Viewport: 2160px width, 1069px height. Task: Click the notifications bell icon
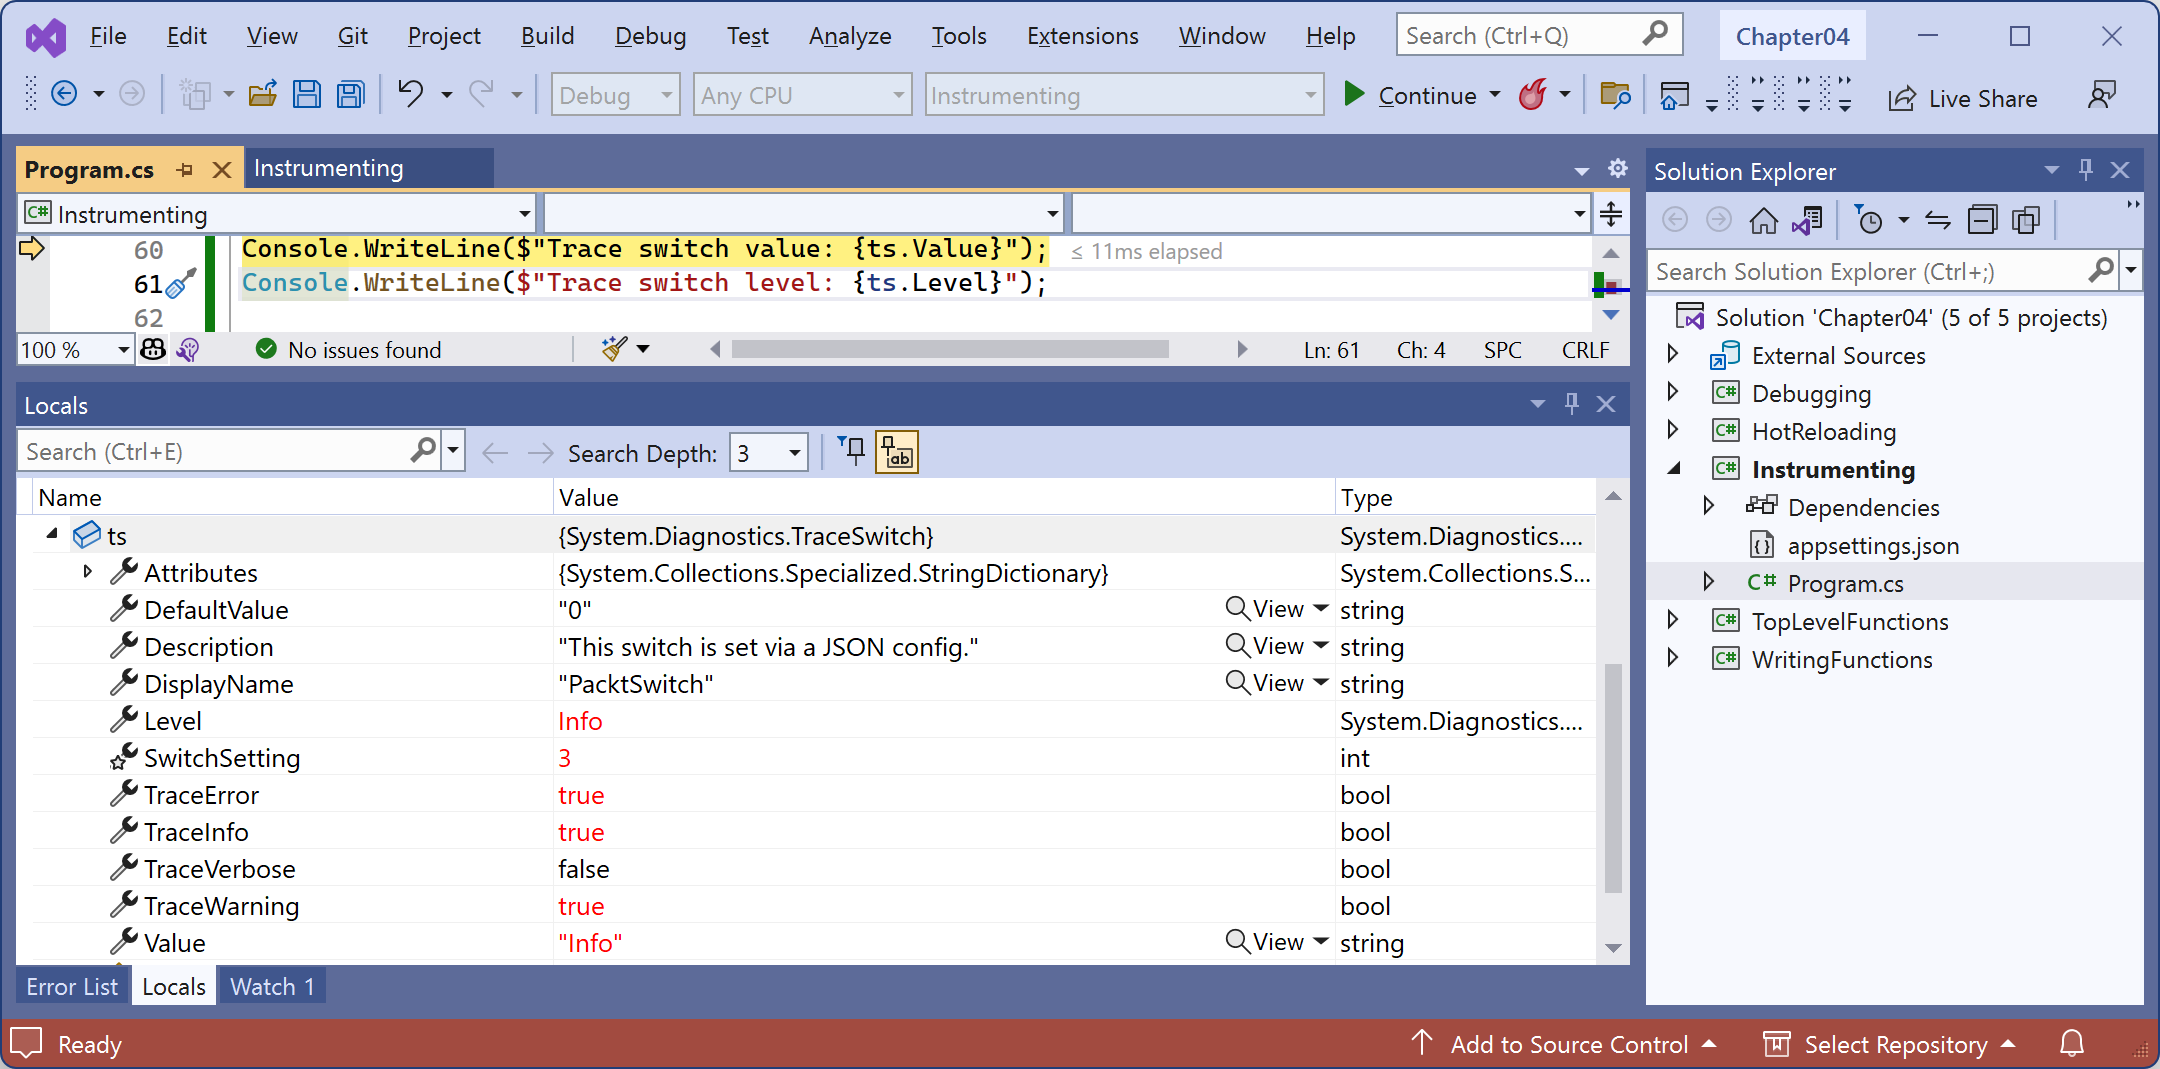coord(2072,1044)
